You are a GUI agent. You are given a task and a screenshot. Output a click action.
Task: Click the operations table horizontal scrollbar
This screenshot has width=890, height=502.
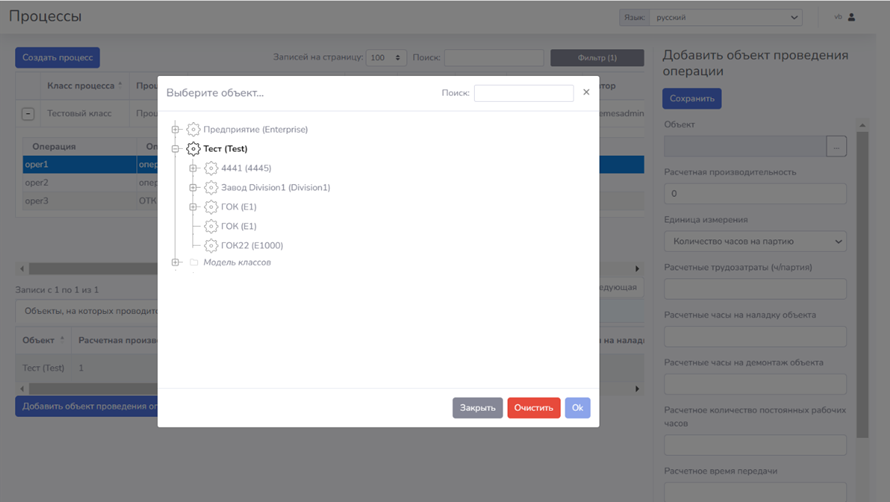pos(94,269)
